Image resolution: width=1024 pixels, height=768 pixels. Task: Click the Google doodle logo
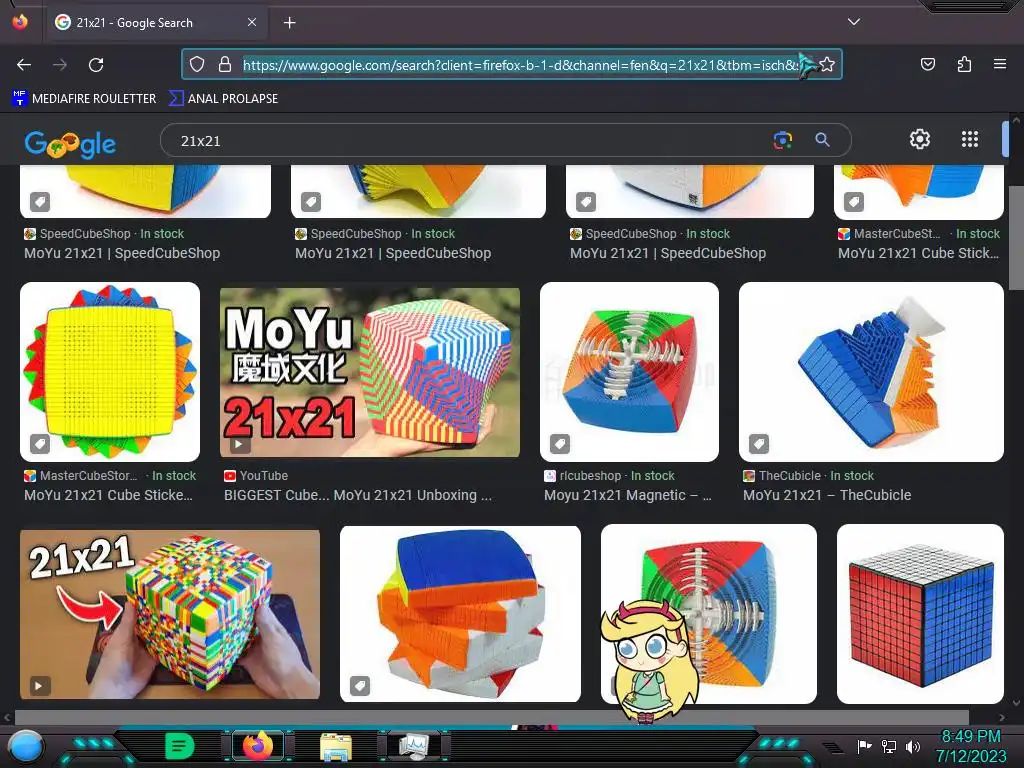(x=70, y=144)
